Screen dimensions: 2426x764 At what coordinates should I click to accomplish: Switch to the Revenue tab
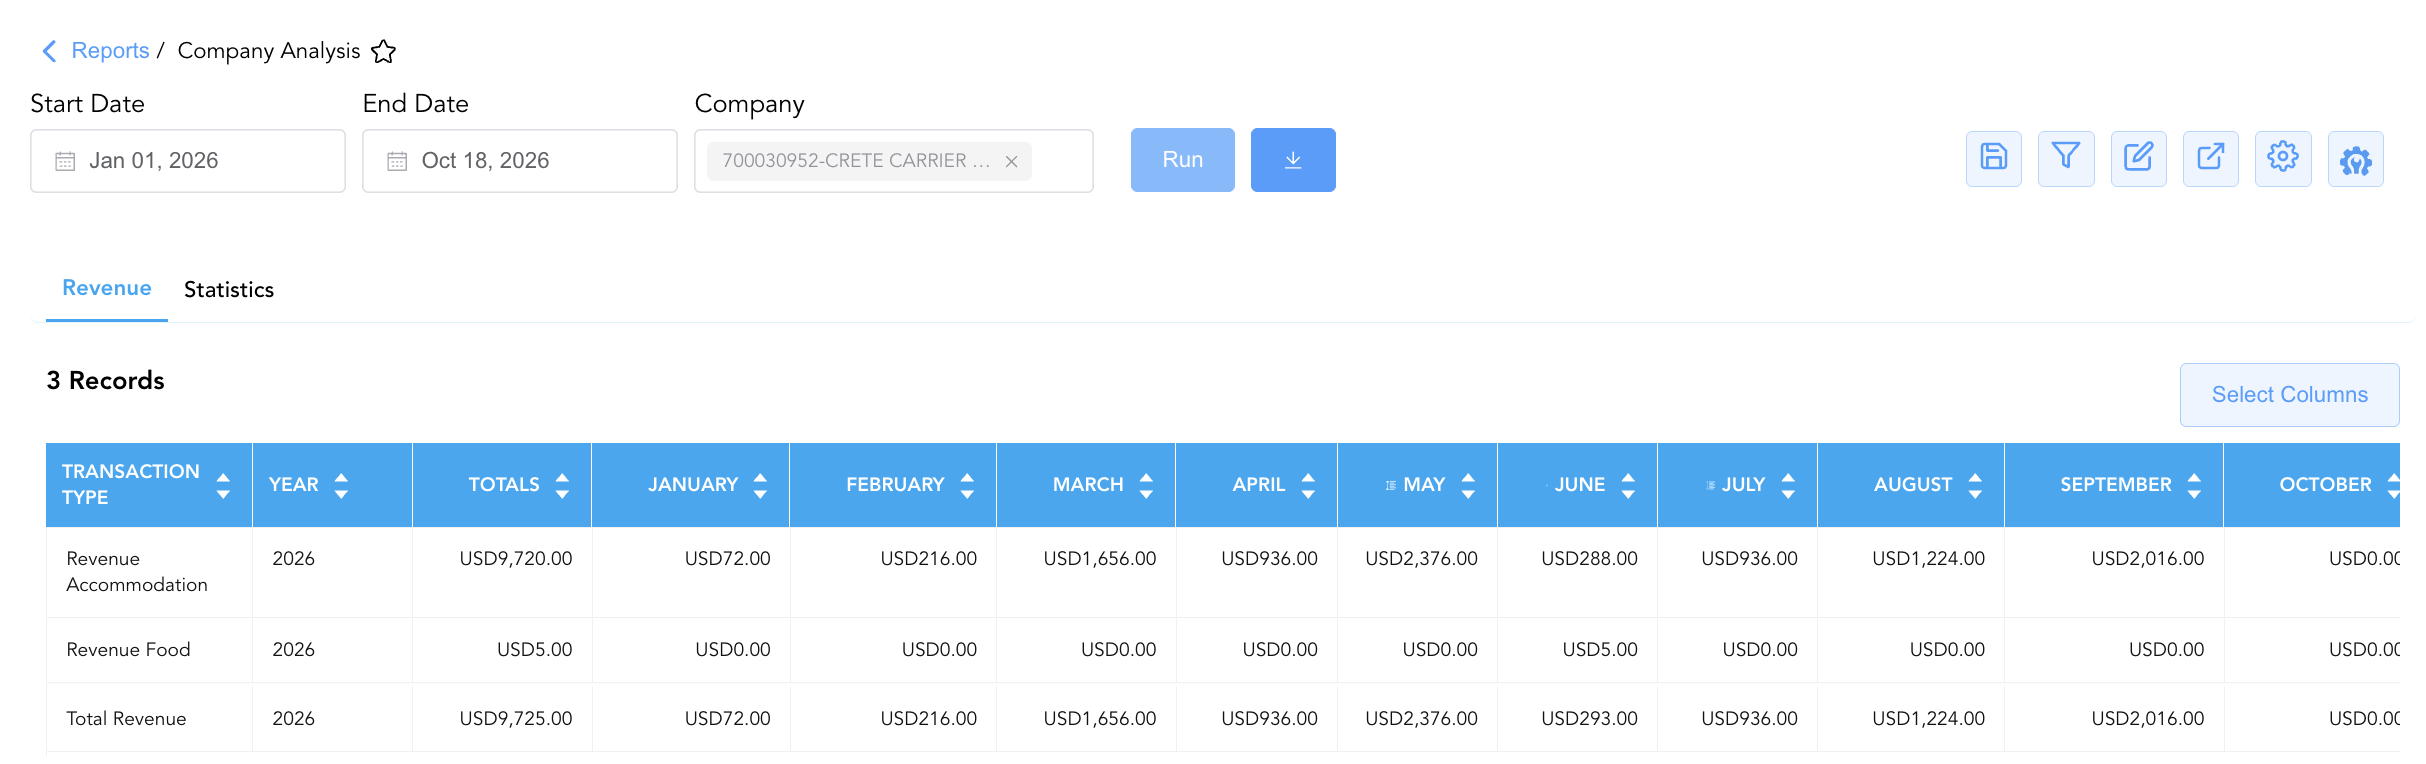[x=107, y=288]
